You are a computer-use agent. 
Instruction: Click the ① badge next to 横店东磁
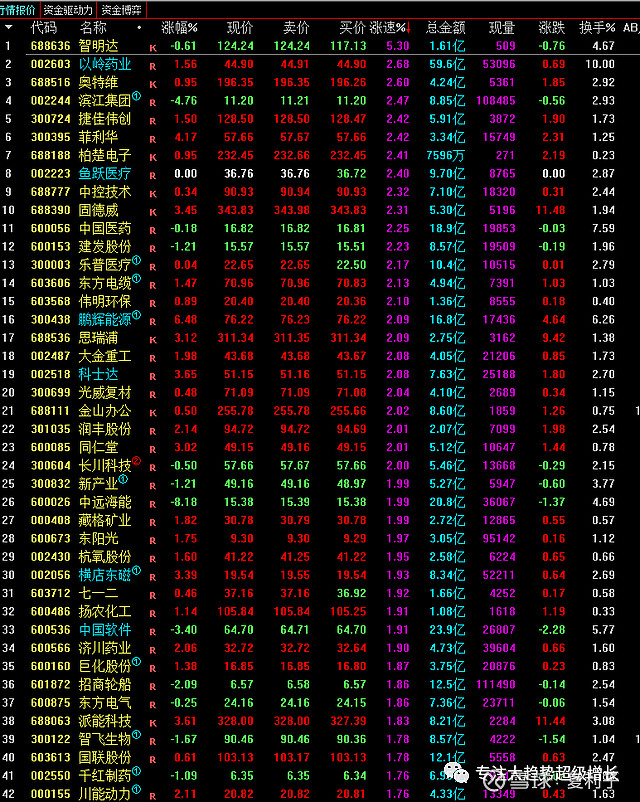[x=136, y=570]
